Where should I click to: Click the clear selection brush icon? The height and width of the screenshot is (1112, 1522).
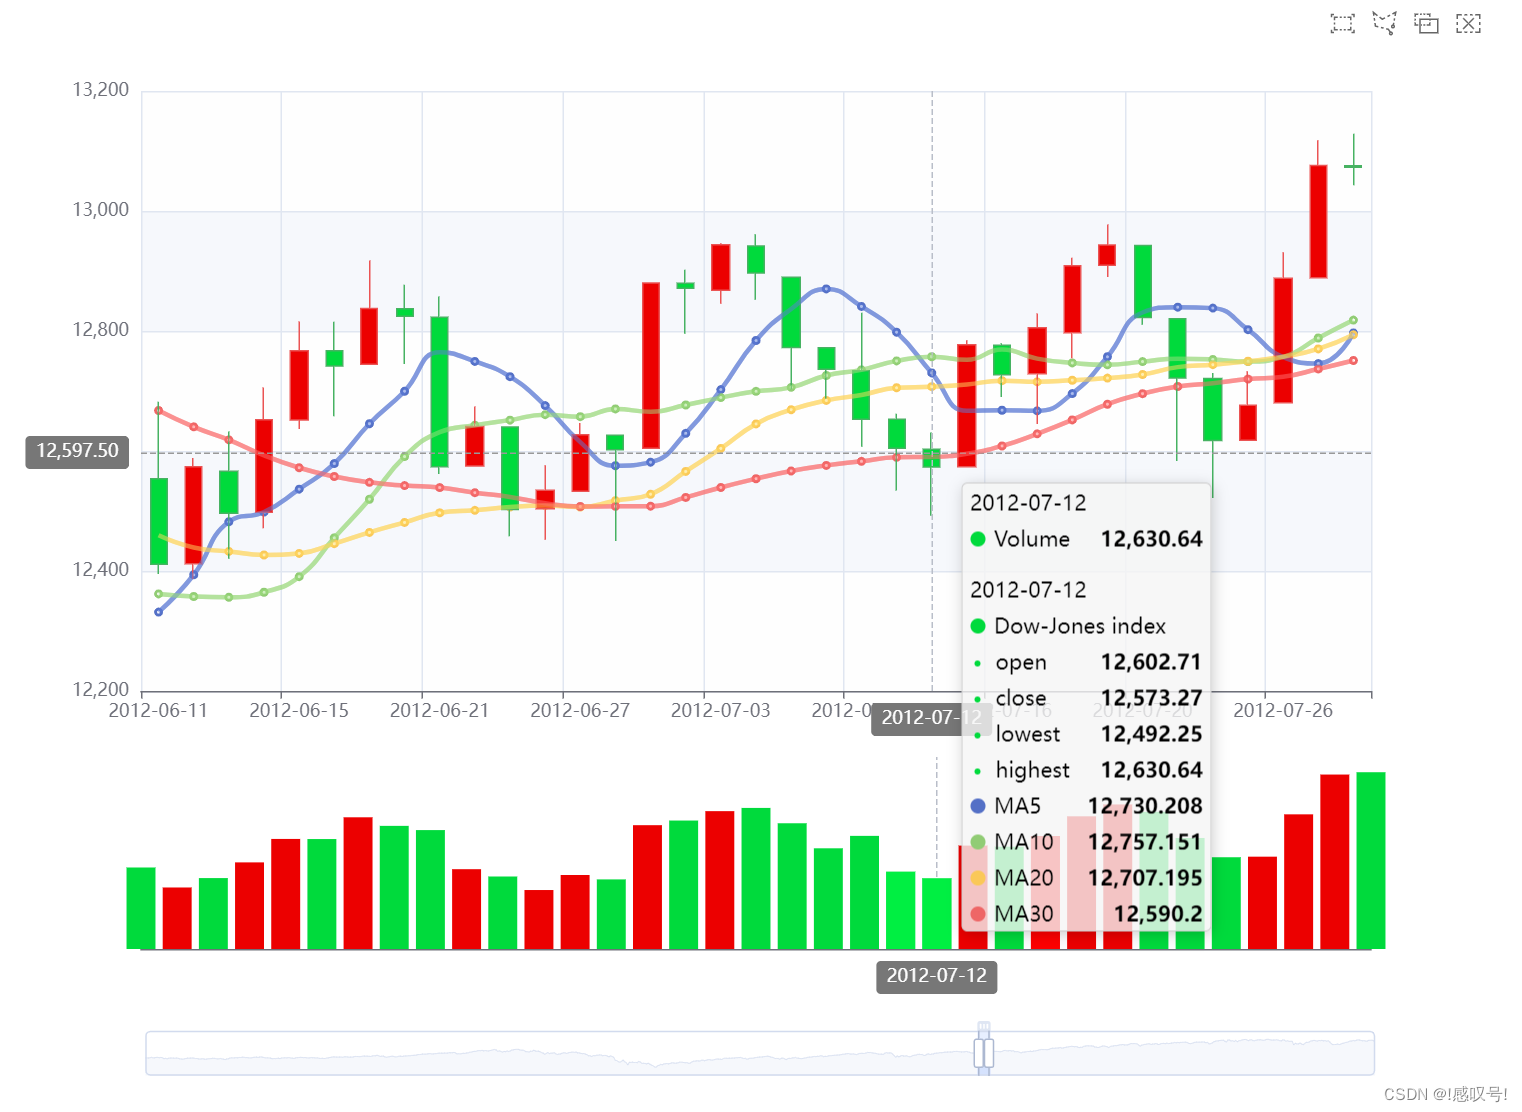pos(1468,23)
